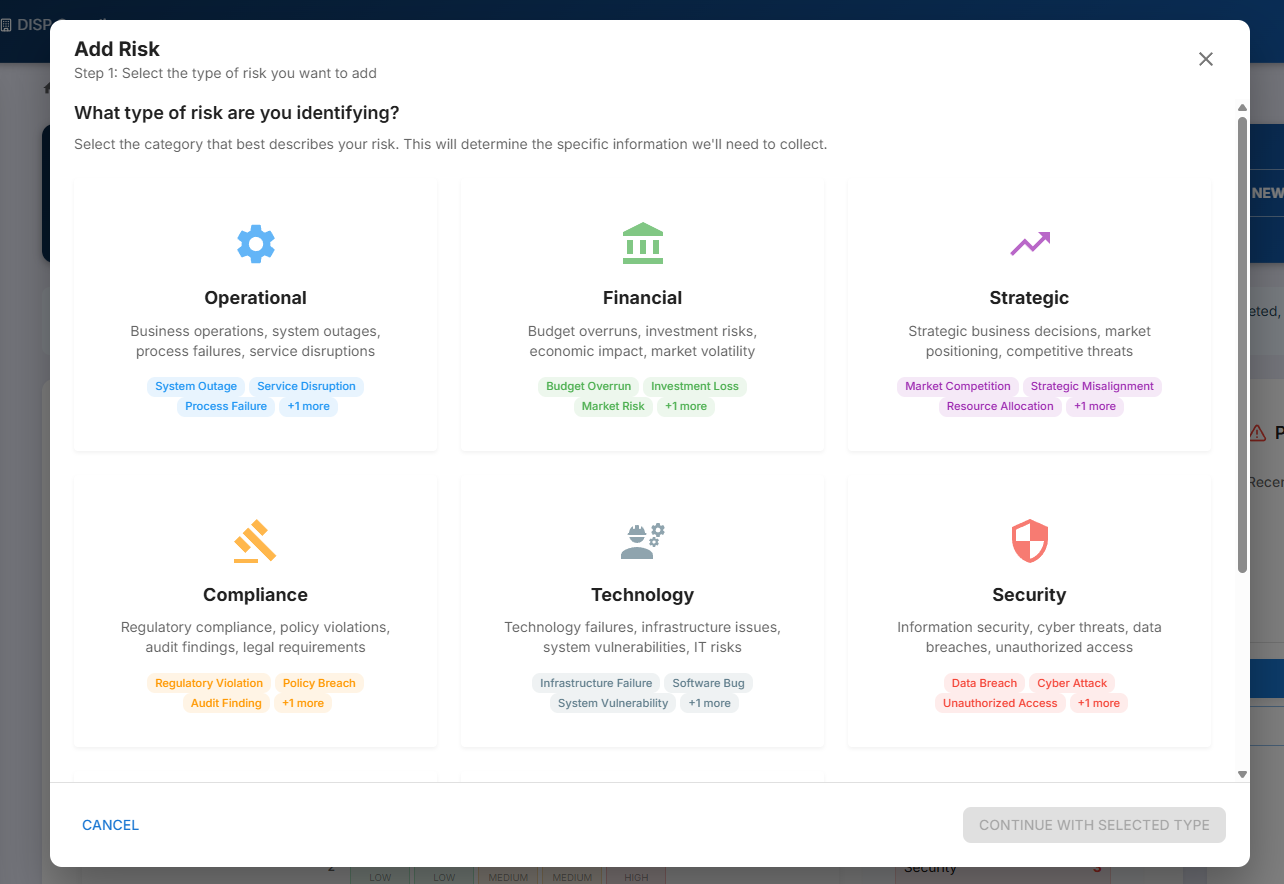Screen dimensions: 1284x884
Task: Click the Technology engineer icon
Action: coord(642,541)
